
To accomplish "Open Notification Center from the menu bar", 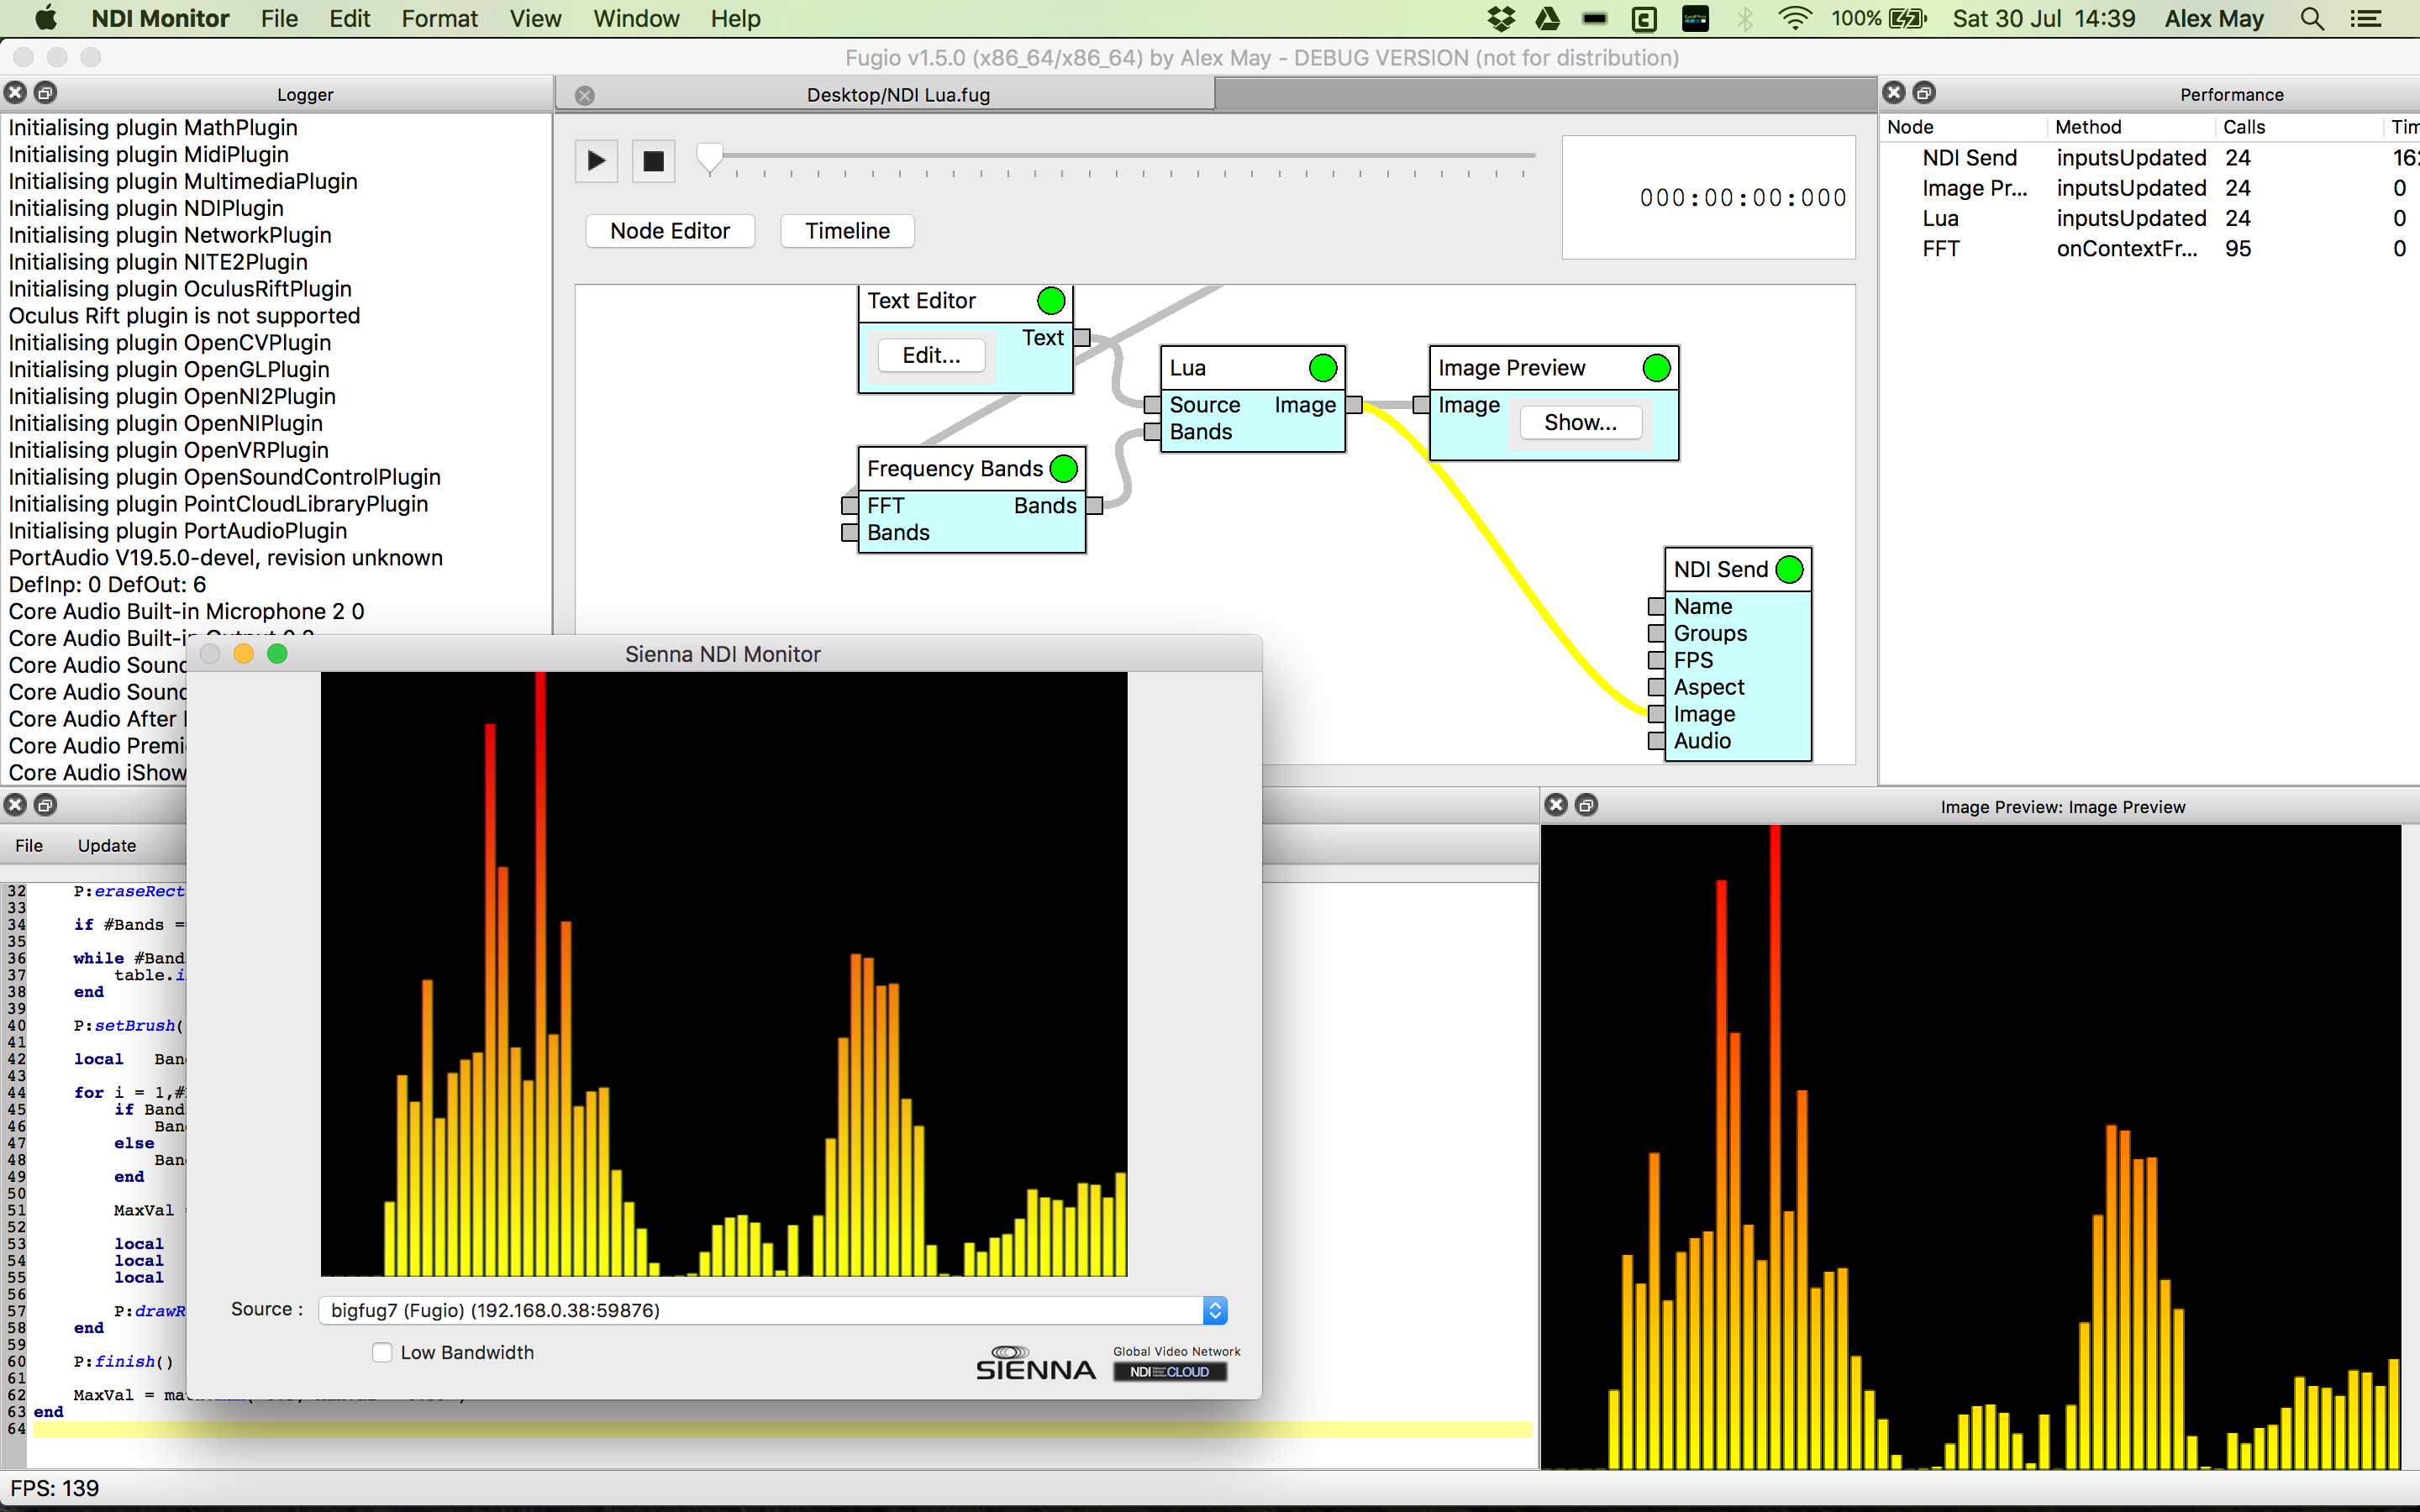I will (2365, 18).
